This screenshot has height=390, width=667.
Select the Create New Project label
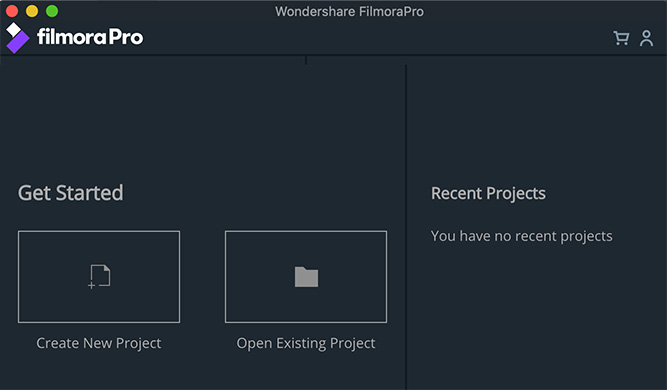[x=99, y=343]
